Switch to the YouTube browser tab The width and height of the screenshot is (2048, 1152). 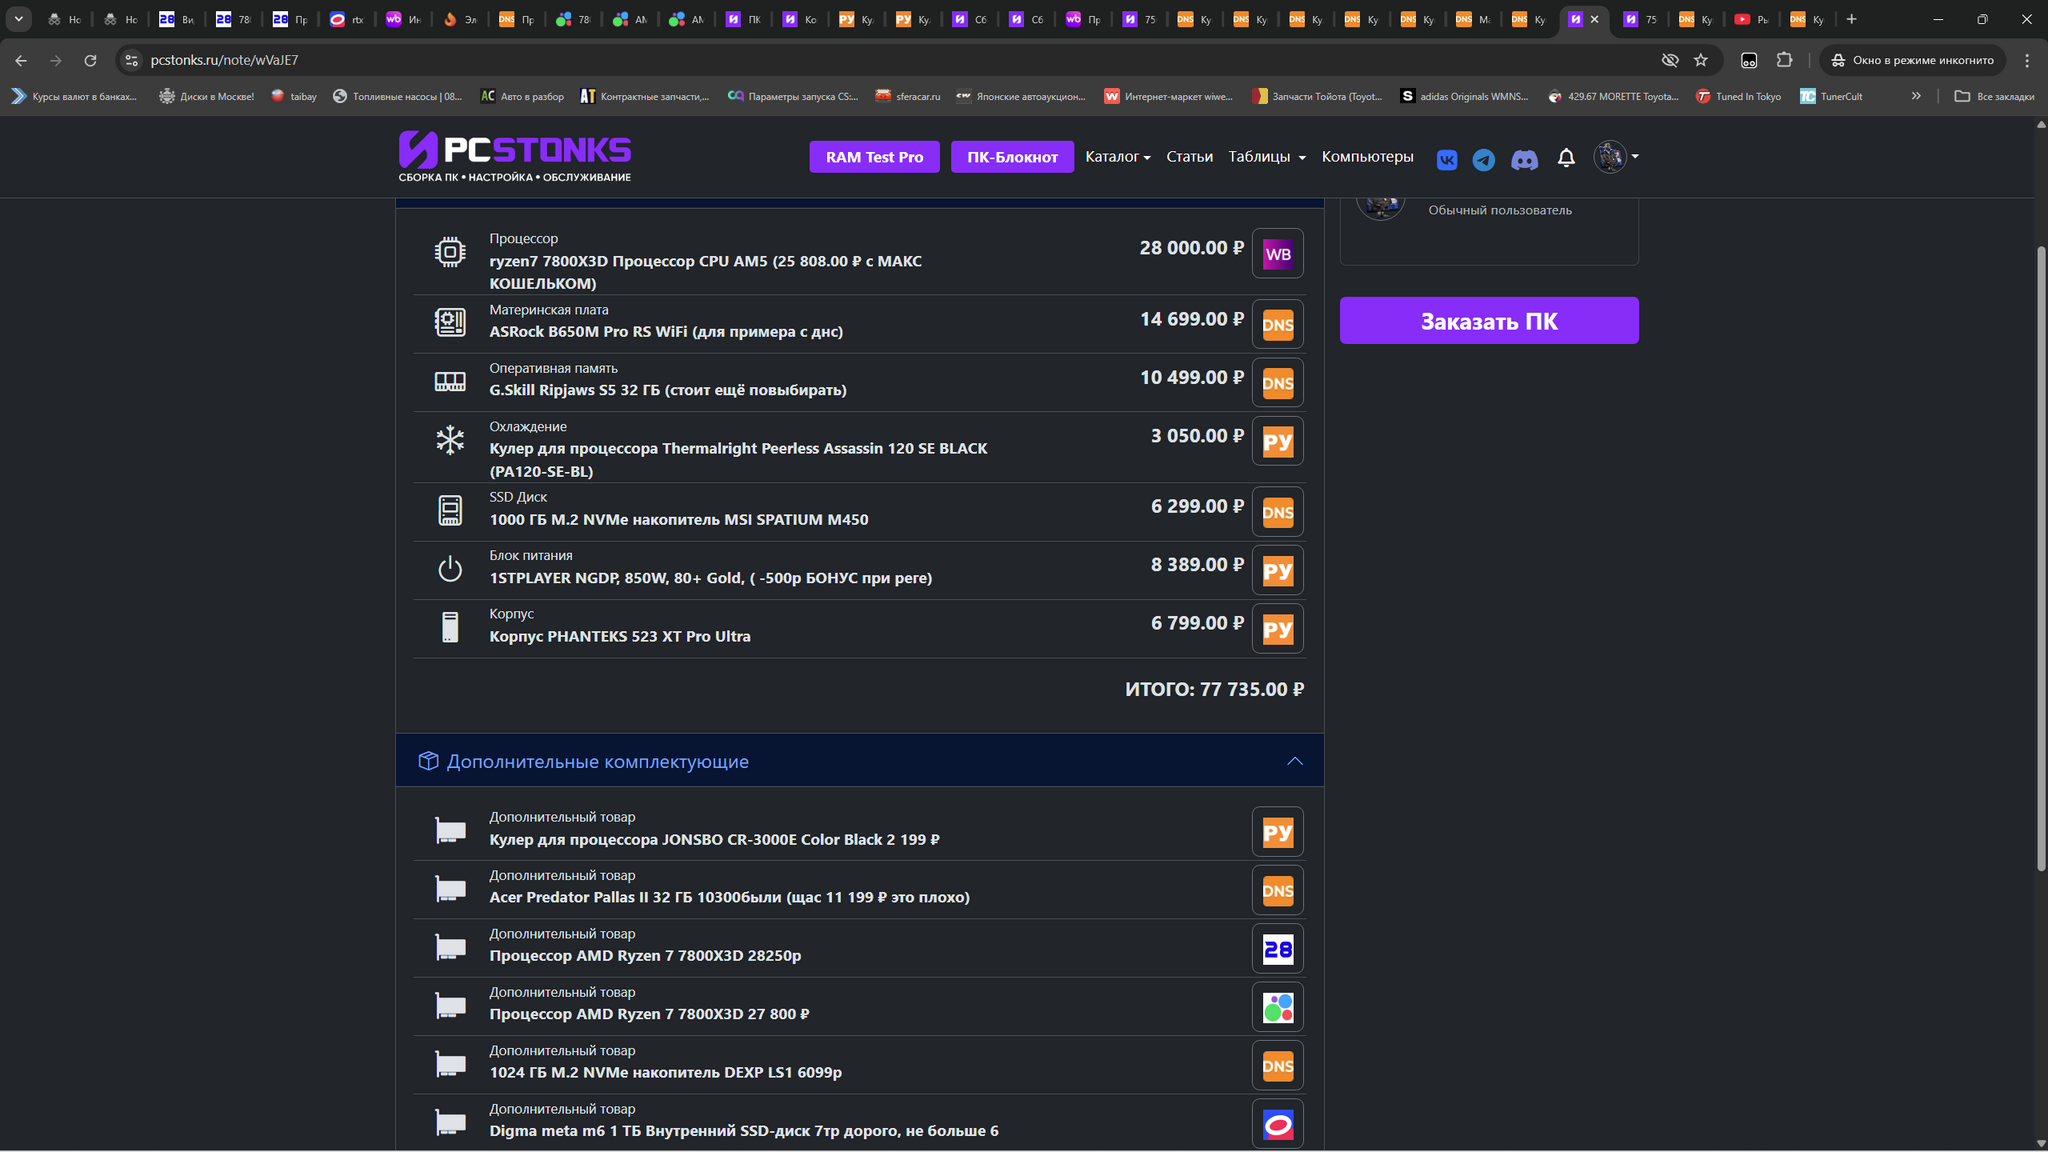(x=1750, y=19)
